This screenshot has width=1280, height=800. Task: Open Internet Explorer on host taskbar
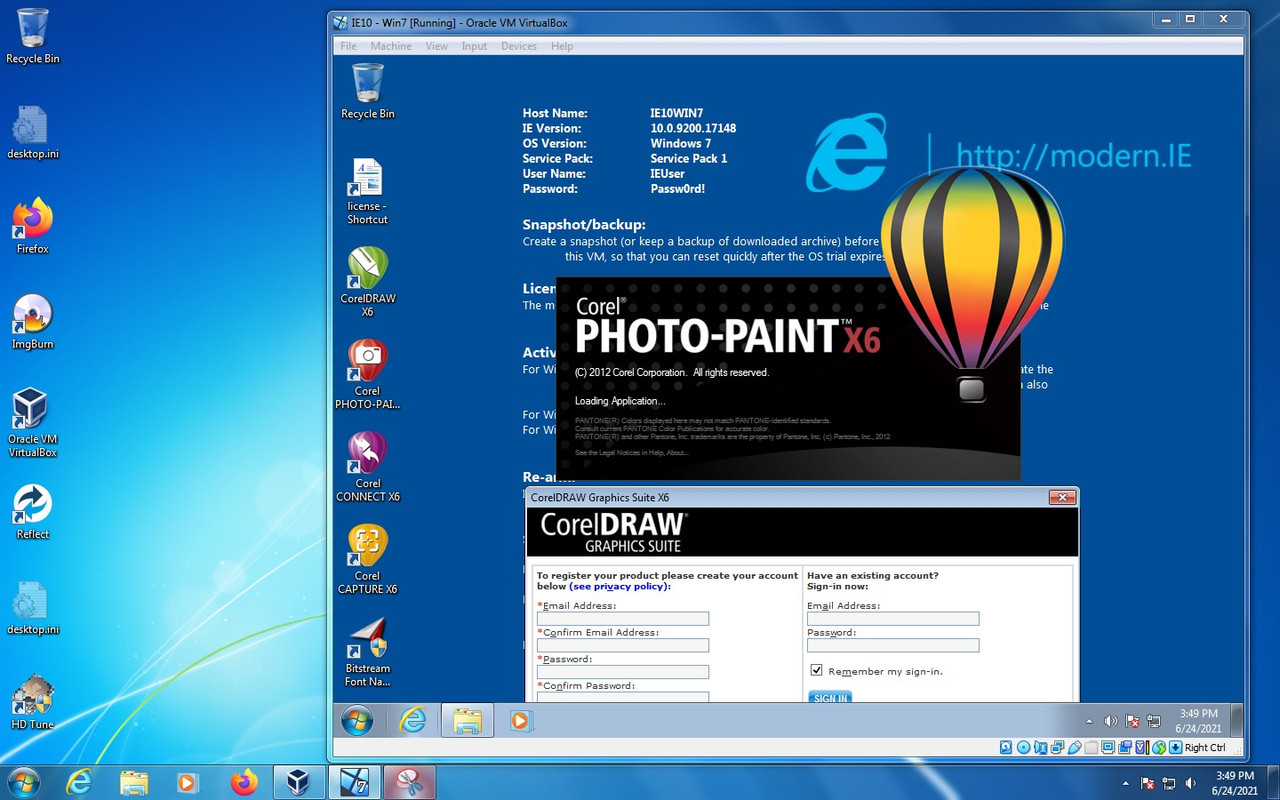pos(79,782)
